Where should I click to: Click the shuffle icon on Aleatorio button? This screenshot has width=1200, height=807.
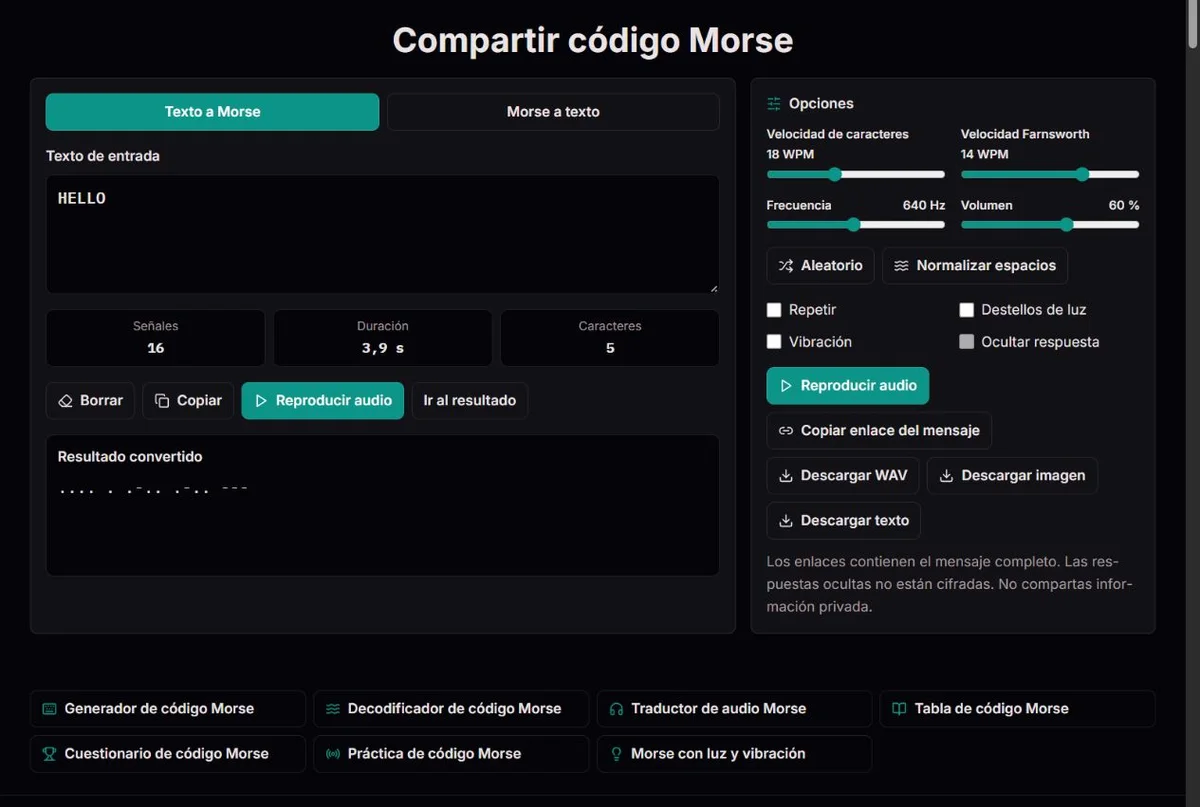(786, 266)
